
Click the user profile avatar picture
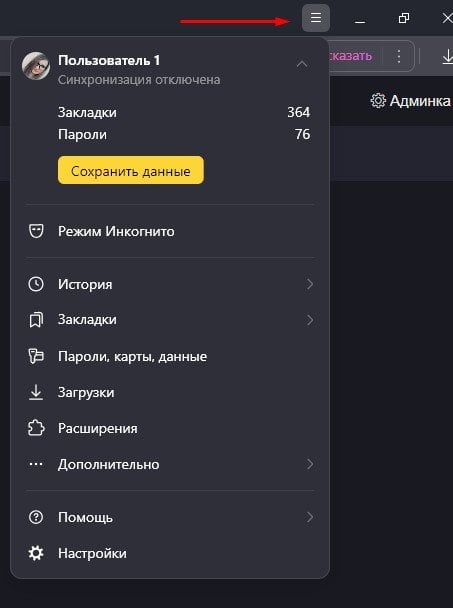(36, 66)
